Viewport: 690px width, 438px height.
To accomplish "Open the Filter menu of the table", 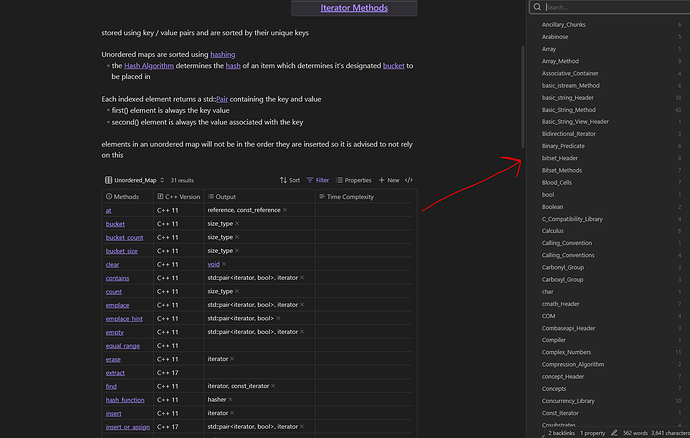I will (318, 180).
